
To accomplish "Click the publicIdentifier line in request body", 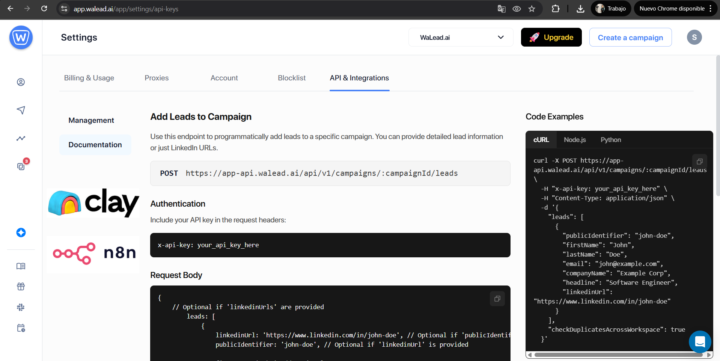I will [x=342, y=344].
